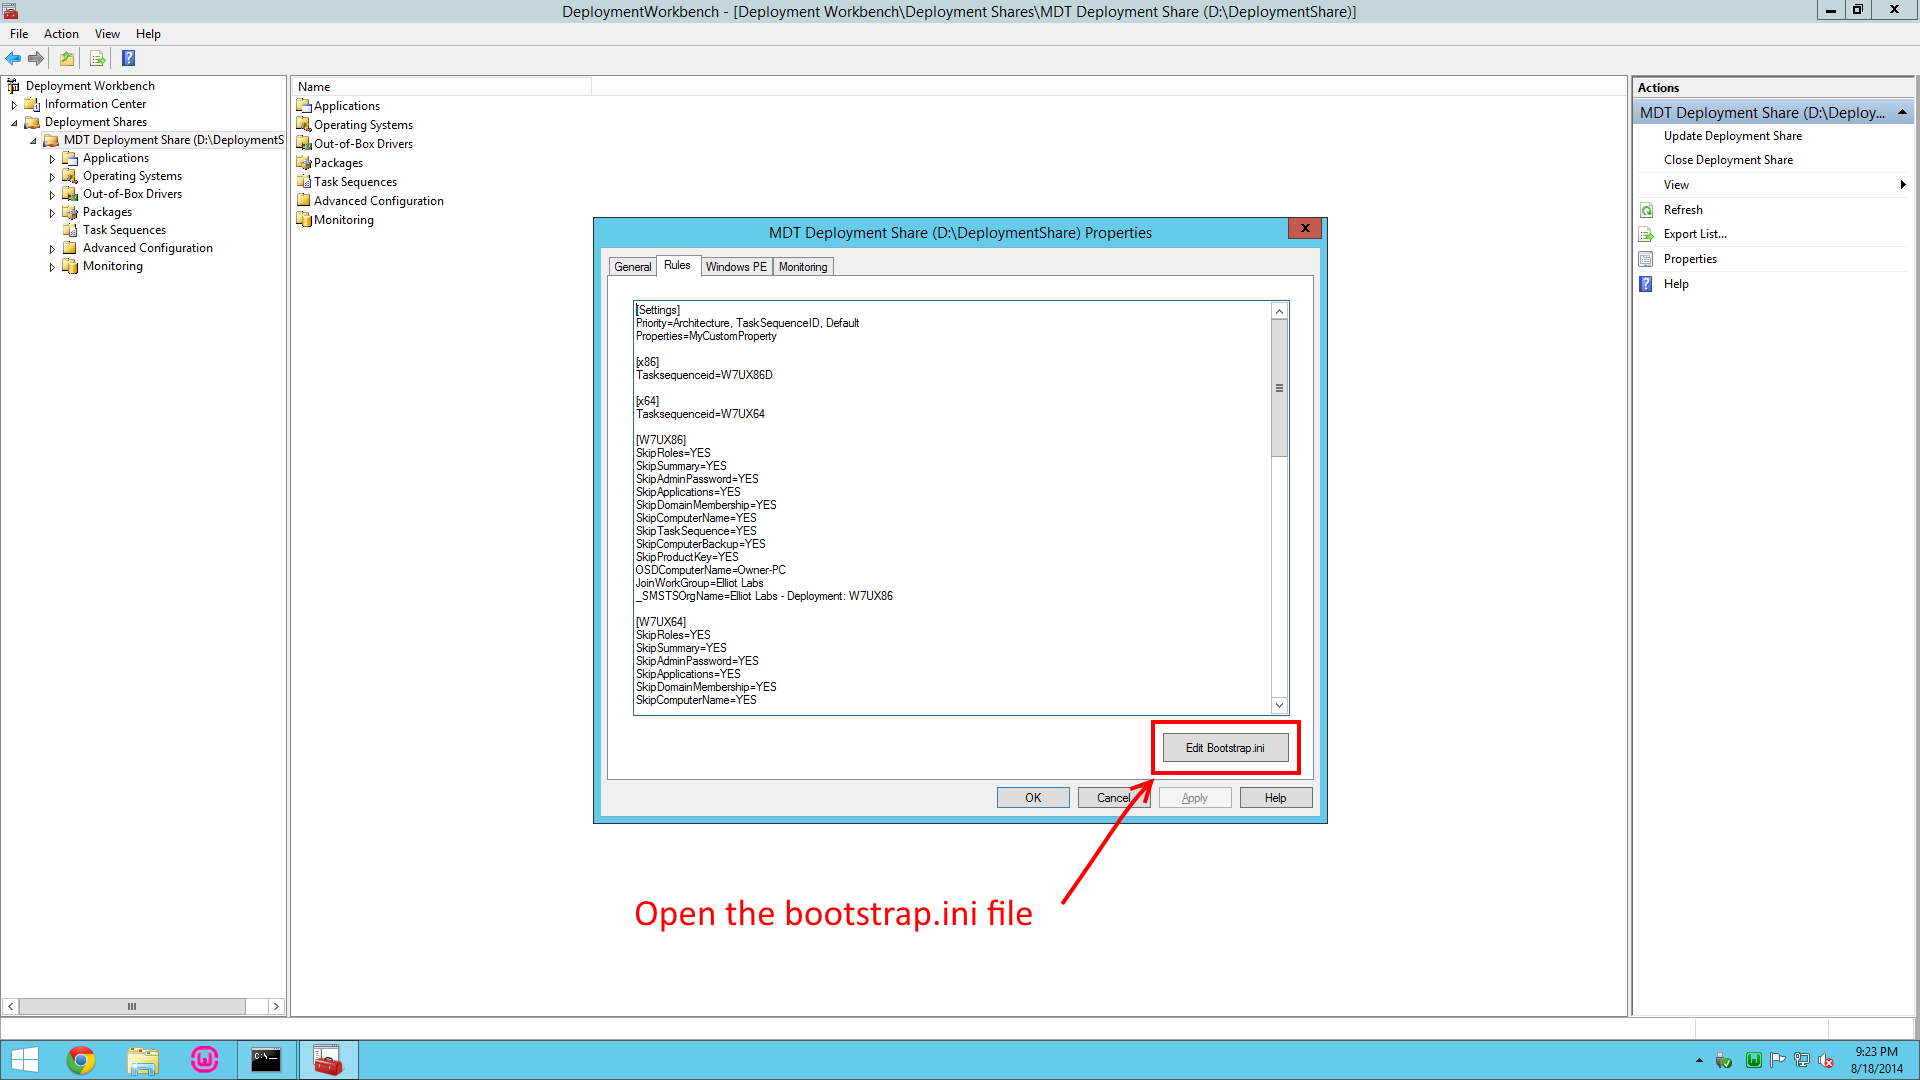This screenshot has height=1080, width=1920.
Task: Click the Cancel button
Action: (x=1114, y=798)
